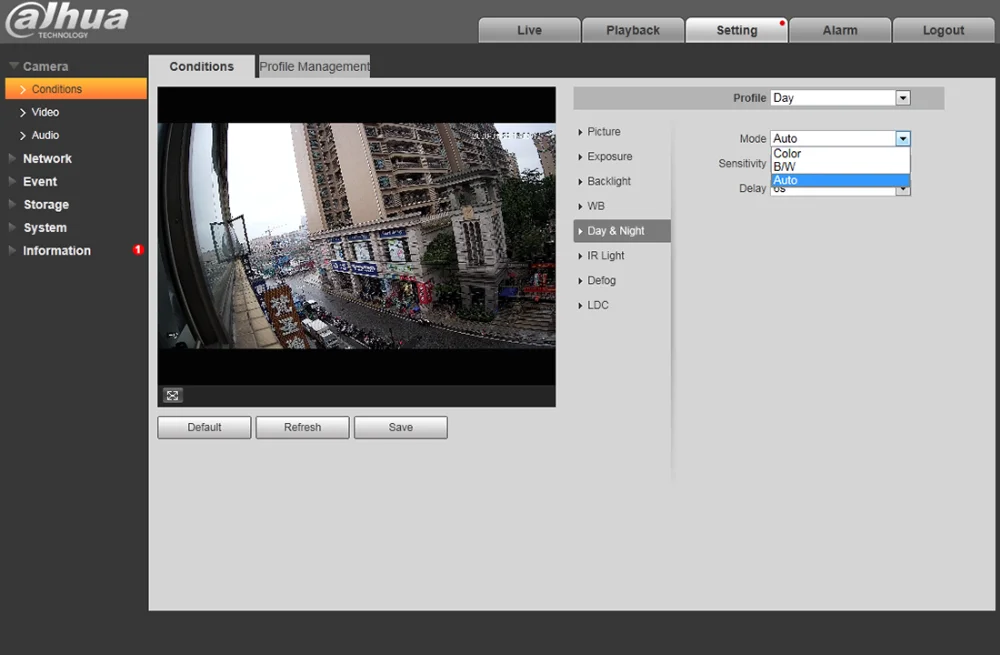Collapse the Mode dropdown using its arrow
Viewport: 1000px width, 655px height.
coord(903,139)
